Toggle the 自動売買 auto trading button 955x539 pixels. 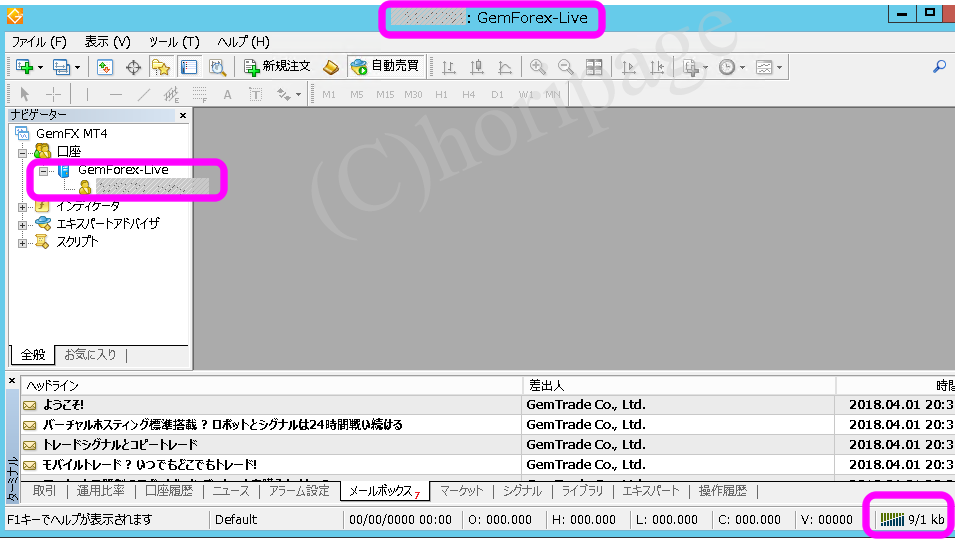385,66
